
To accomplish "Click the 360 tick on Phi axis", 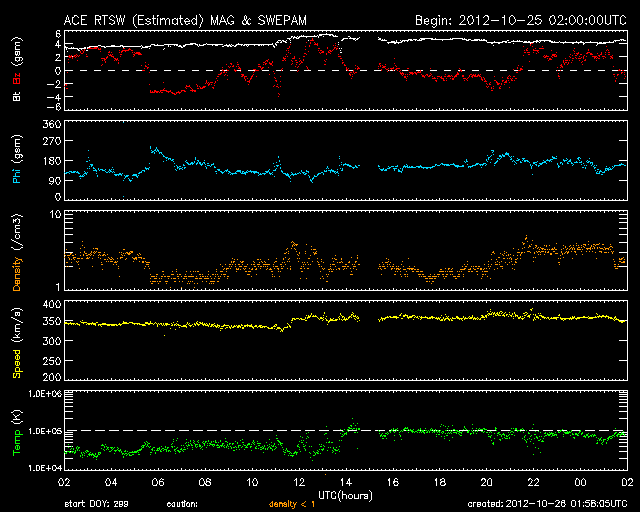I will (52, 124).
